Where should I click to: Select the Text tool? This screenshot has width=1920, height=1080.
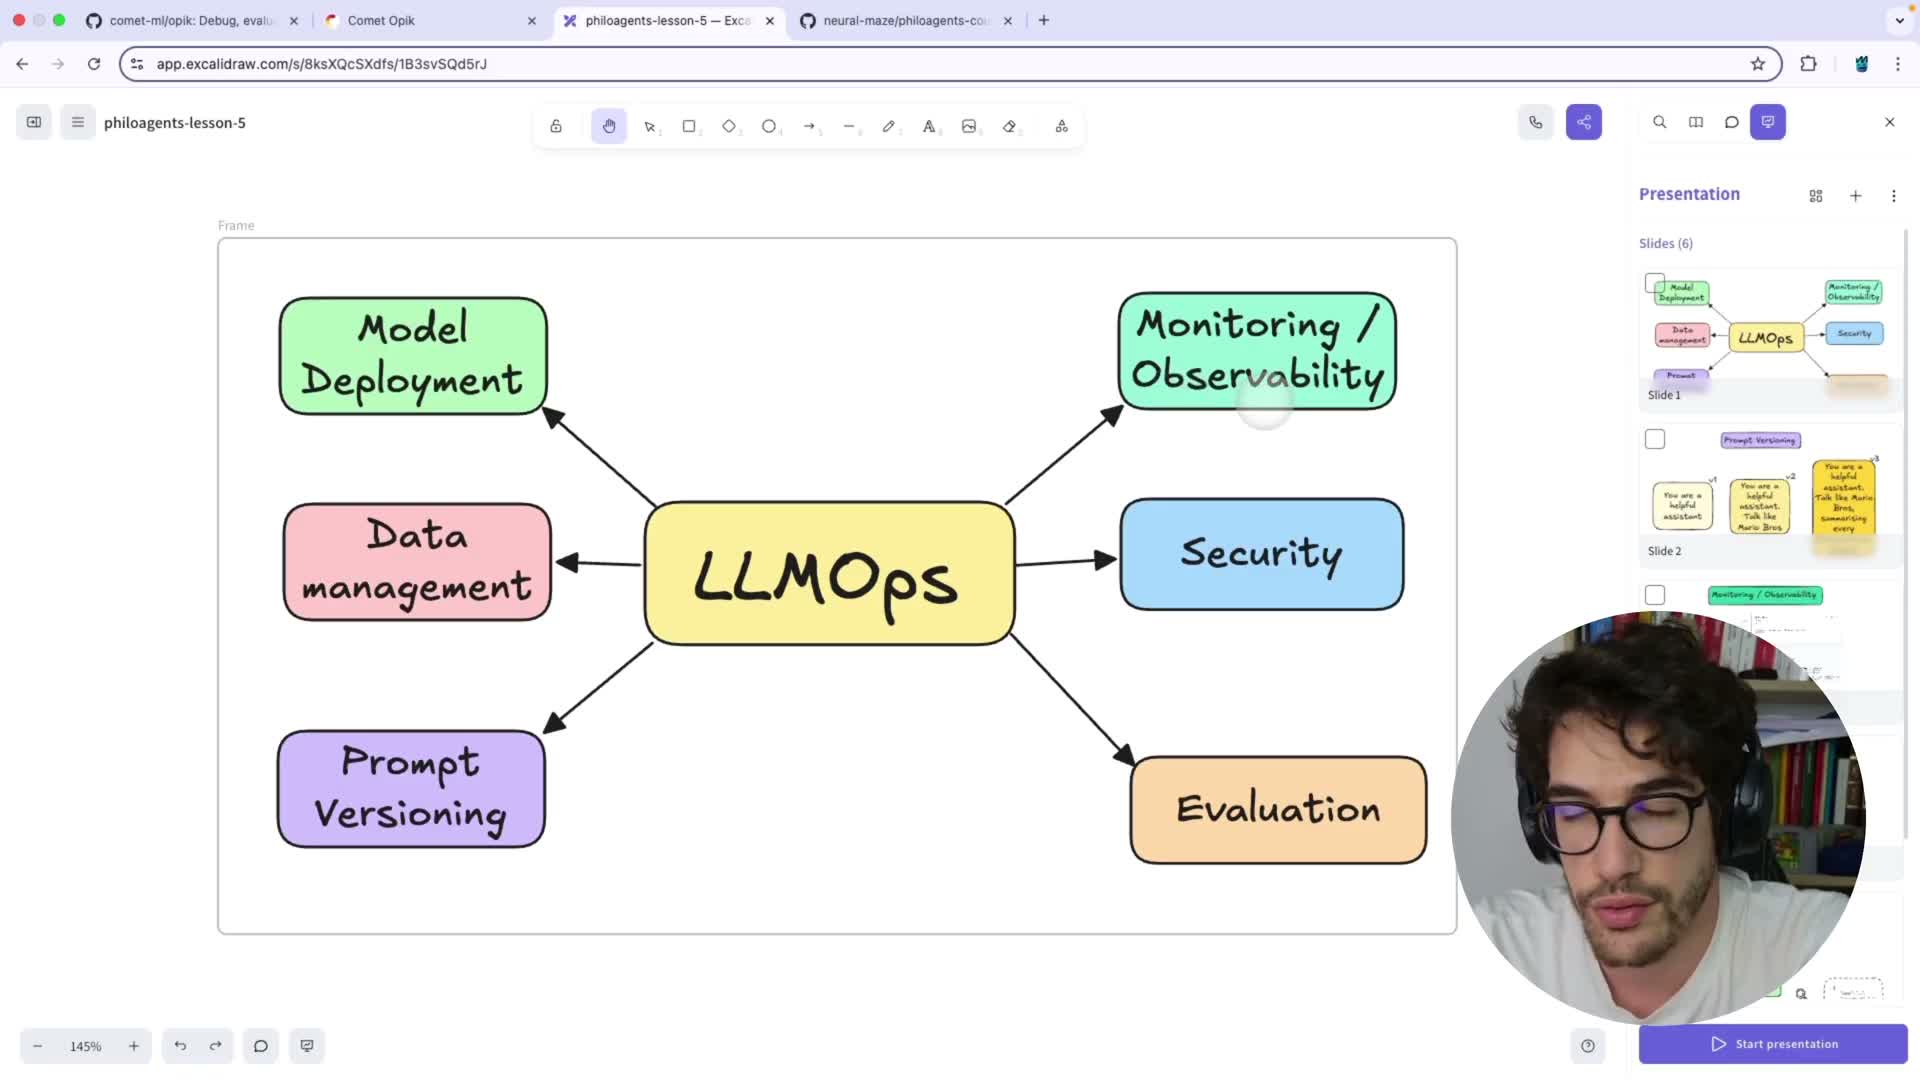pos(929,126)
